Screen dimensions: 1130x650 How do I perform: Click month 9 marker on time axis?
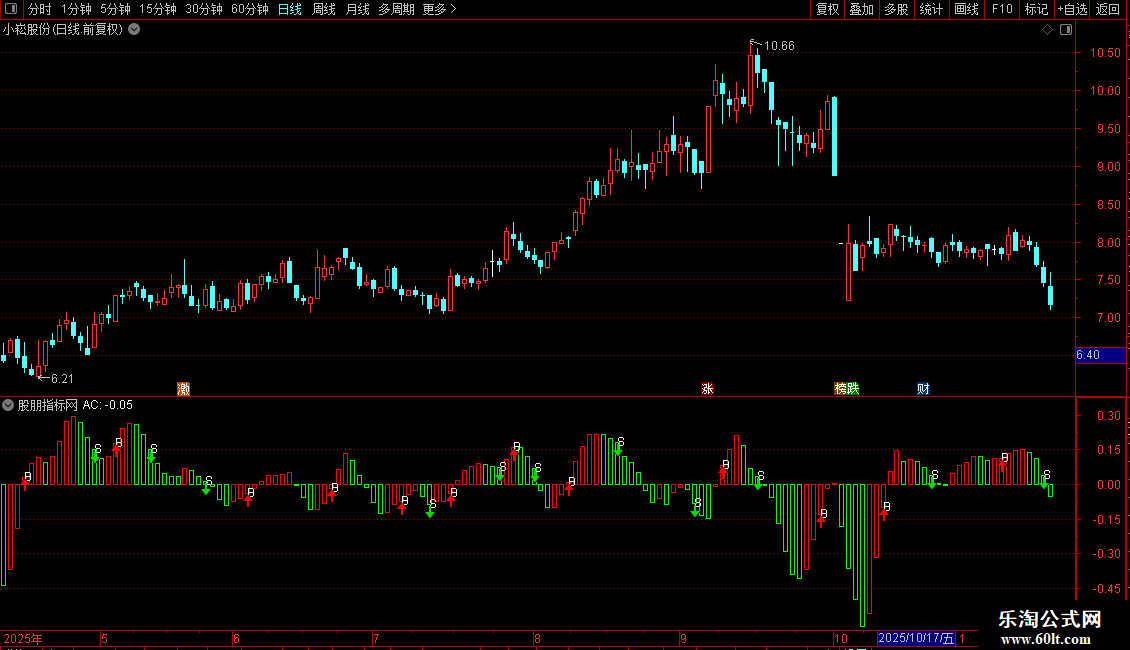(x=683, y=638)
